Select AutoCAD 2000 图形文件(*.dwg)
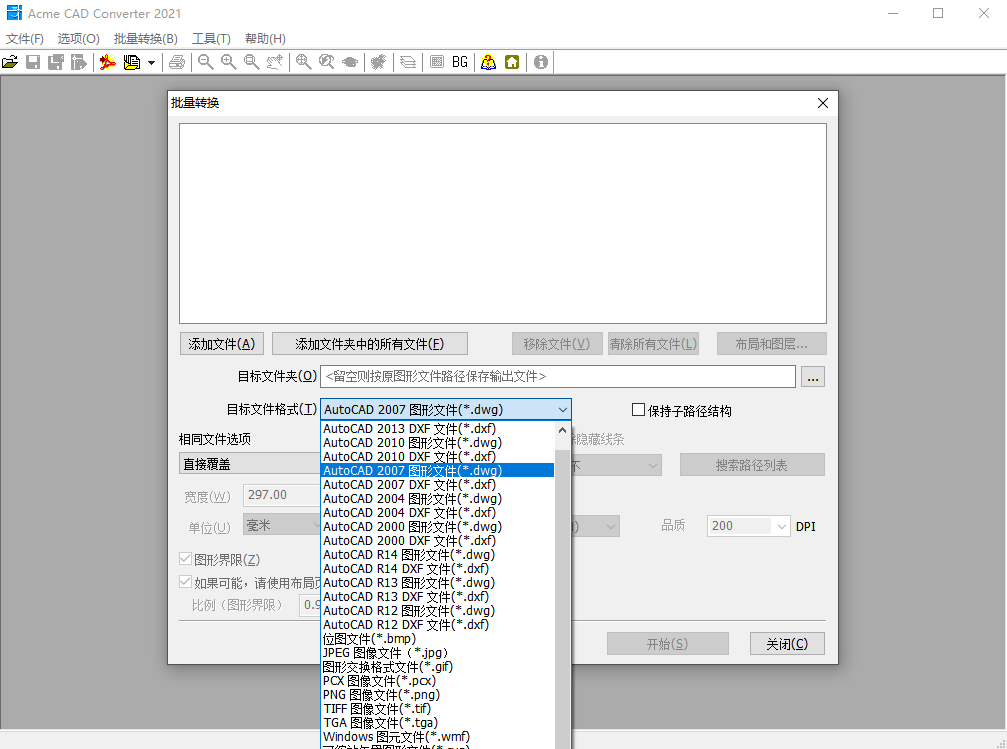1007x749 pixels. (437, 527)
